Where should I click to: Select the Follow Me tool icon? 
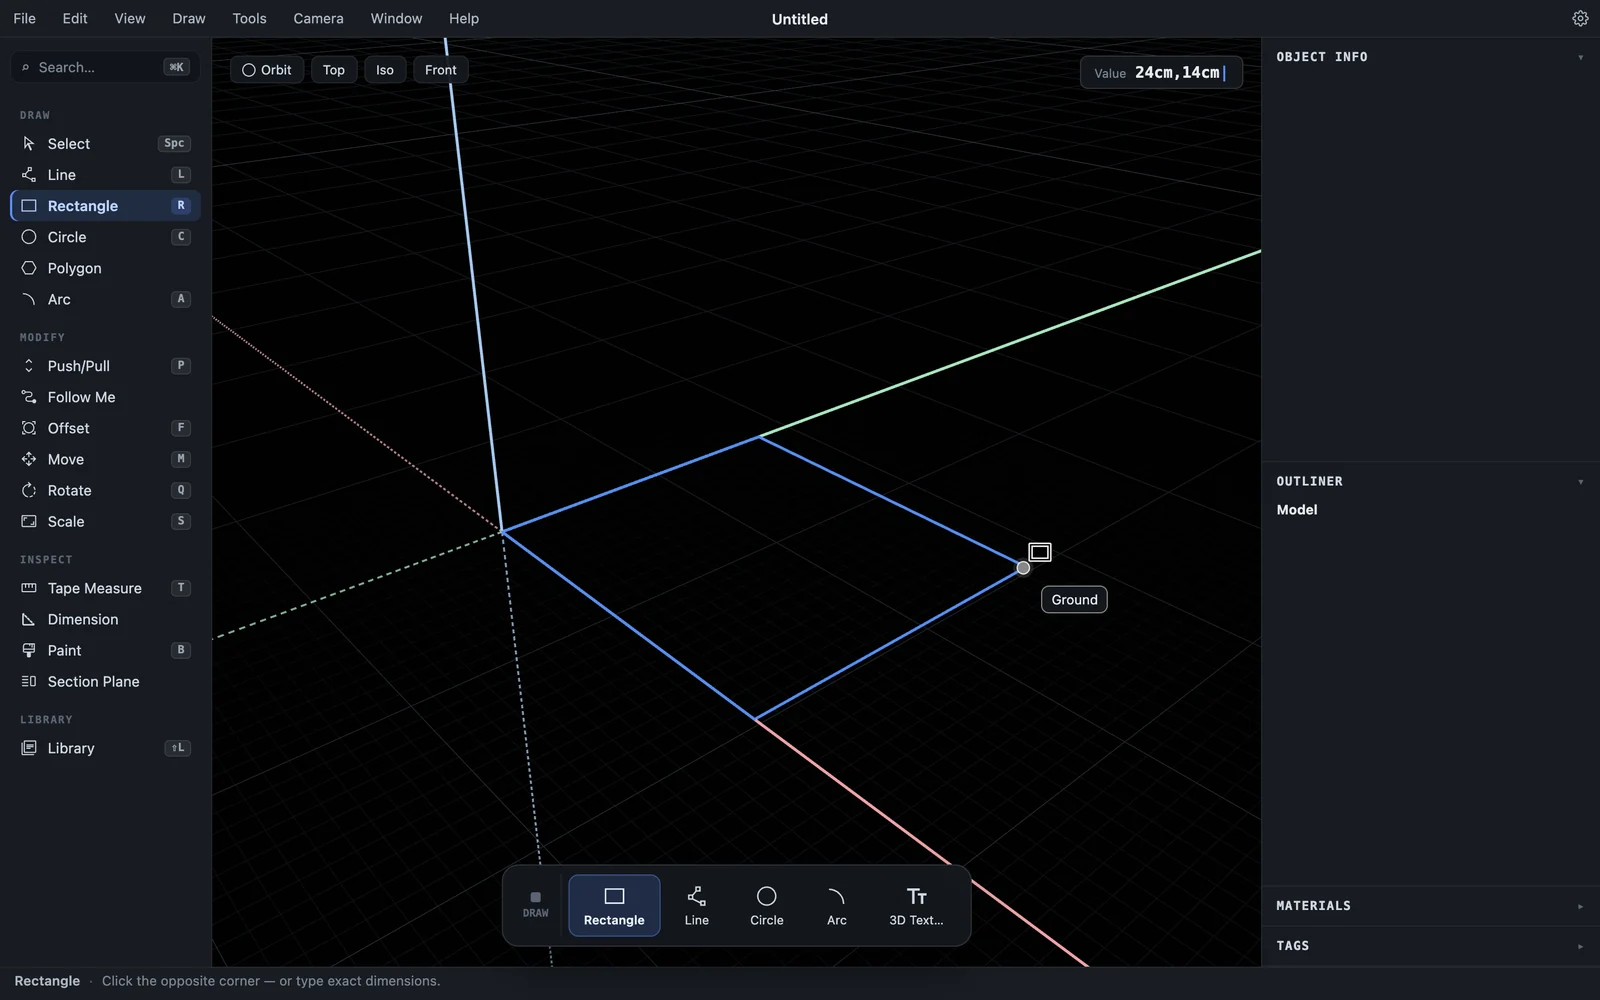pyautogui.click(x=29, y=397)
